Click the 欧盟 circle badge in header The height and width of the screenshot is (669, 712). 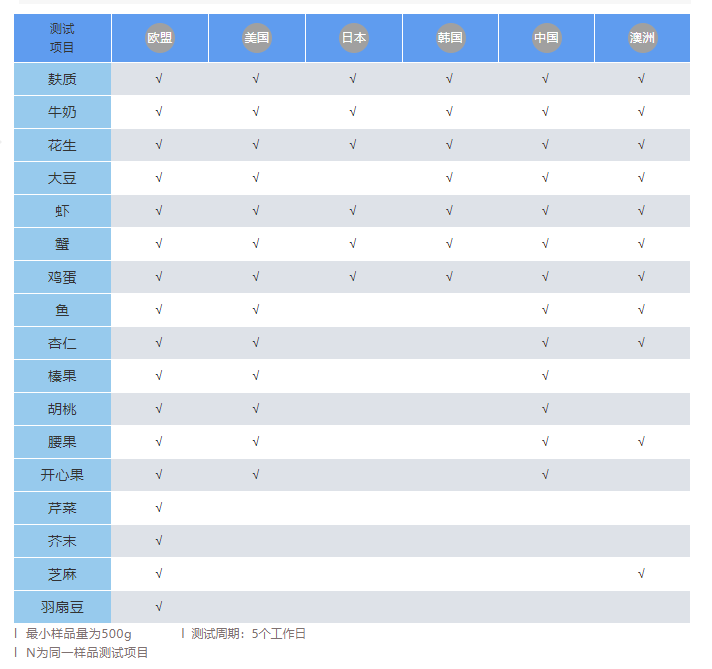point(160,38)
